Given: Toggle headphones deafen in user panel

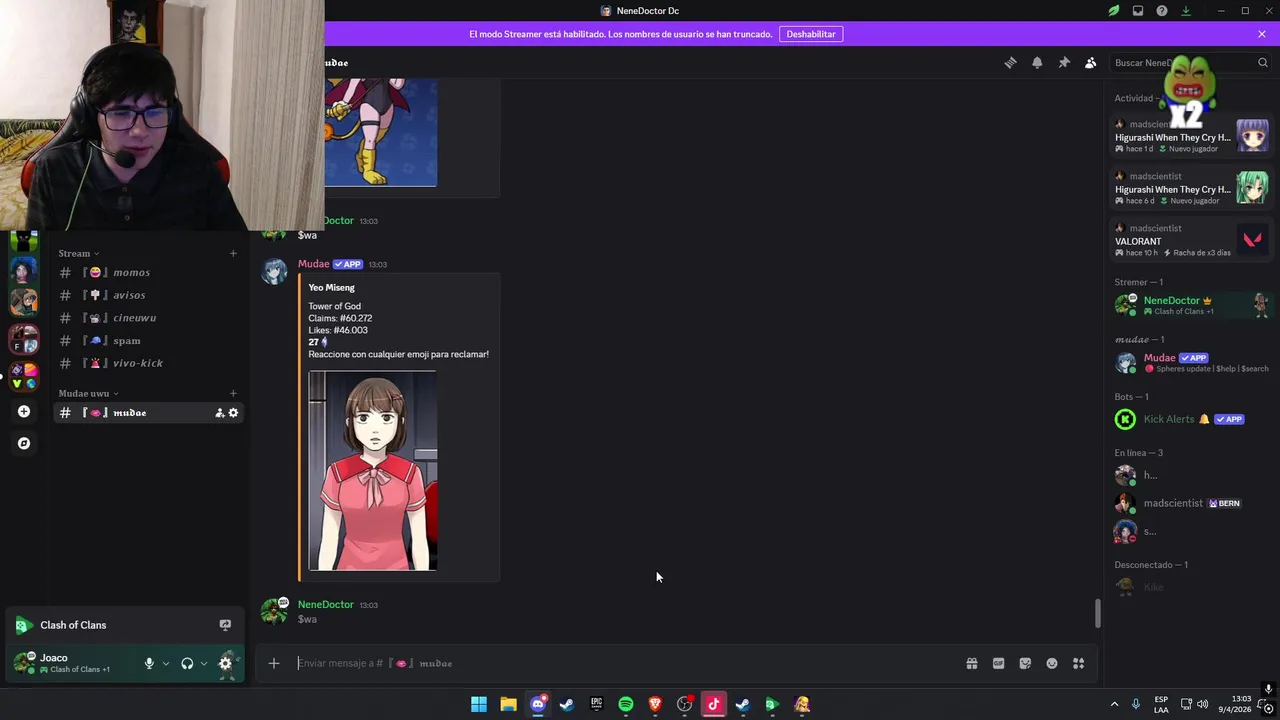Looking at the screenshot, I should pos(187,663).
